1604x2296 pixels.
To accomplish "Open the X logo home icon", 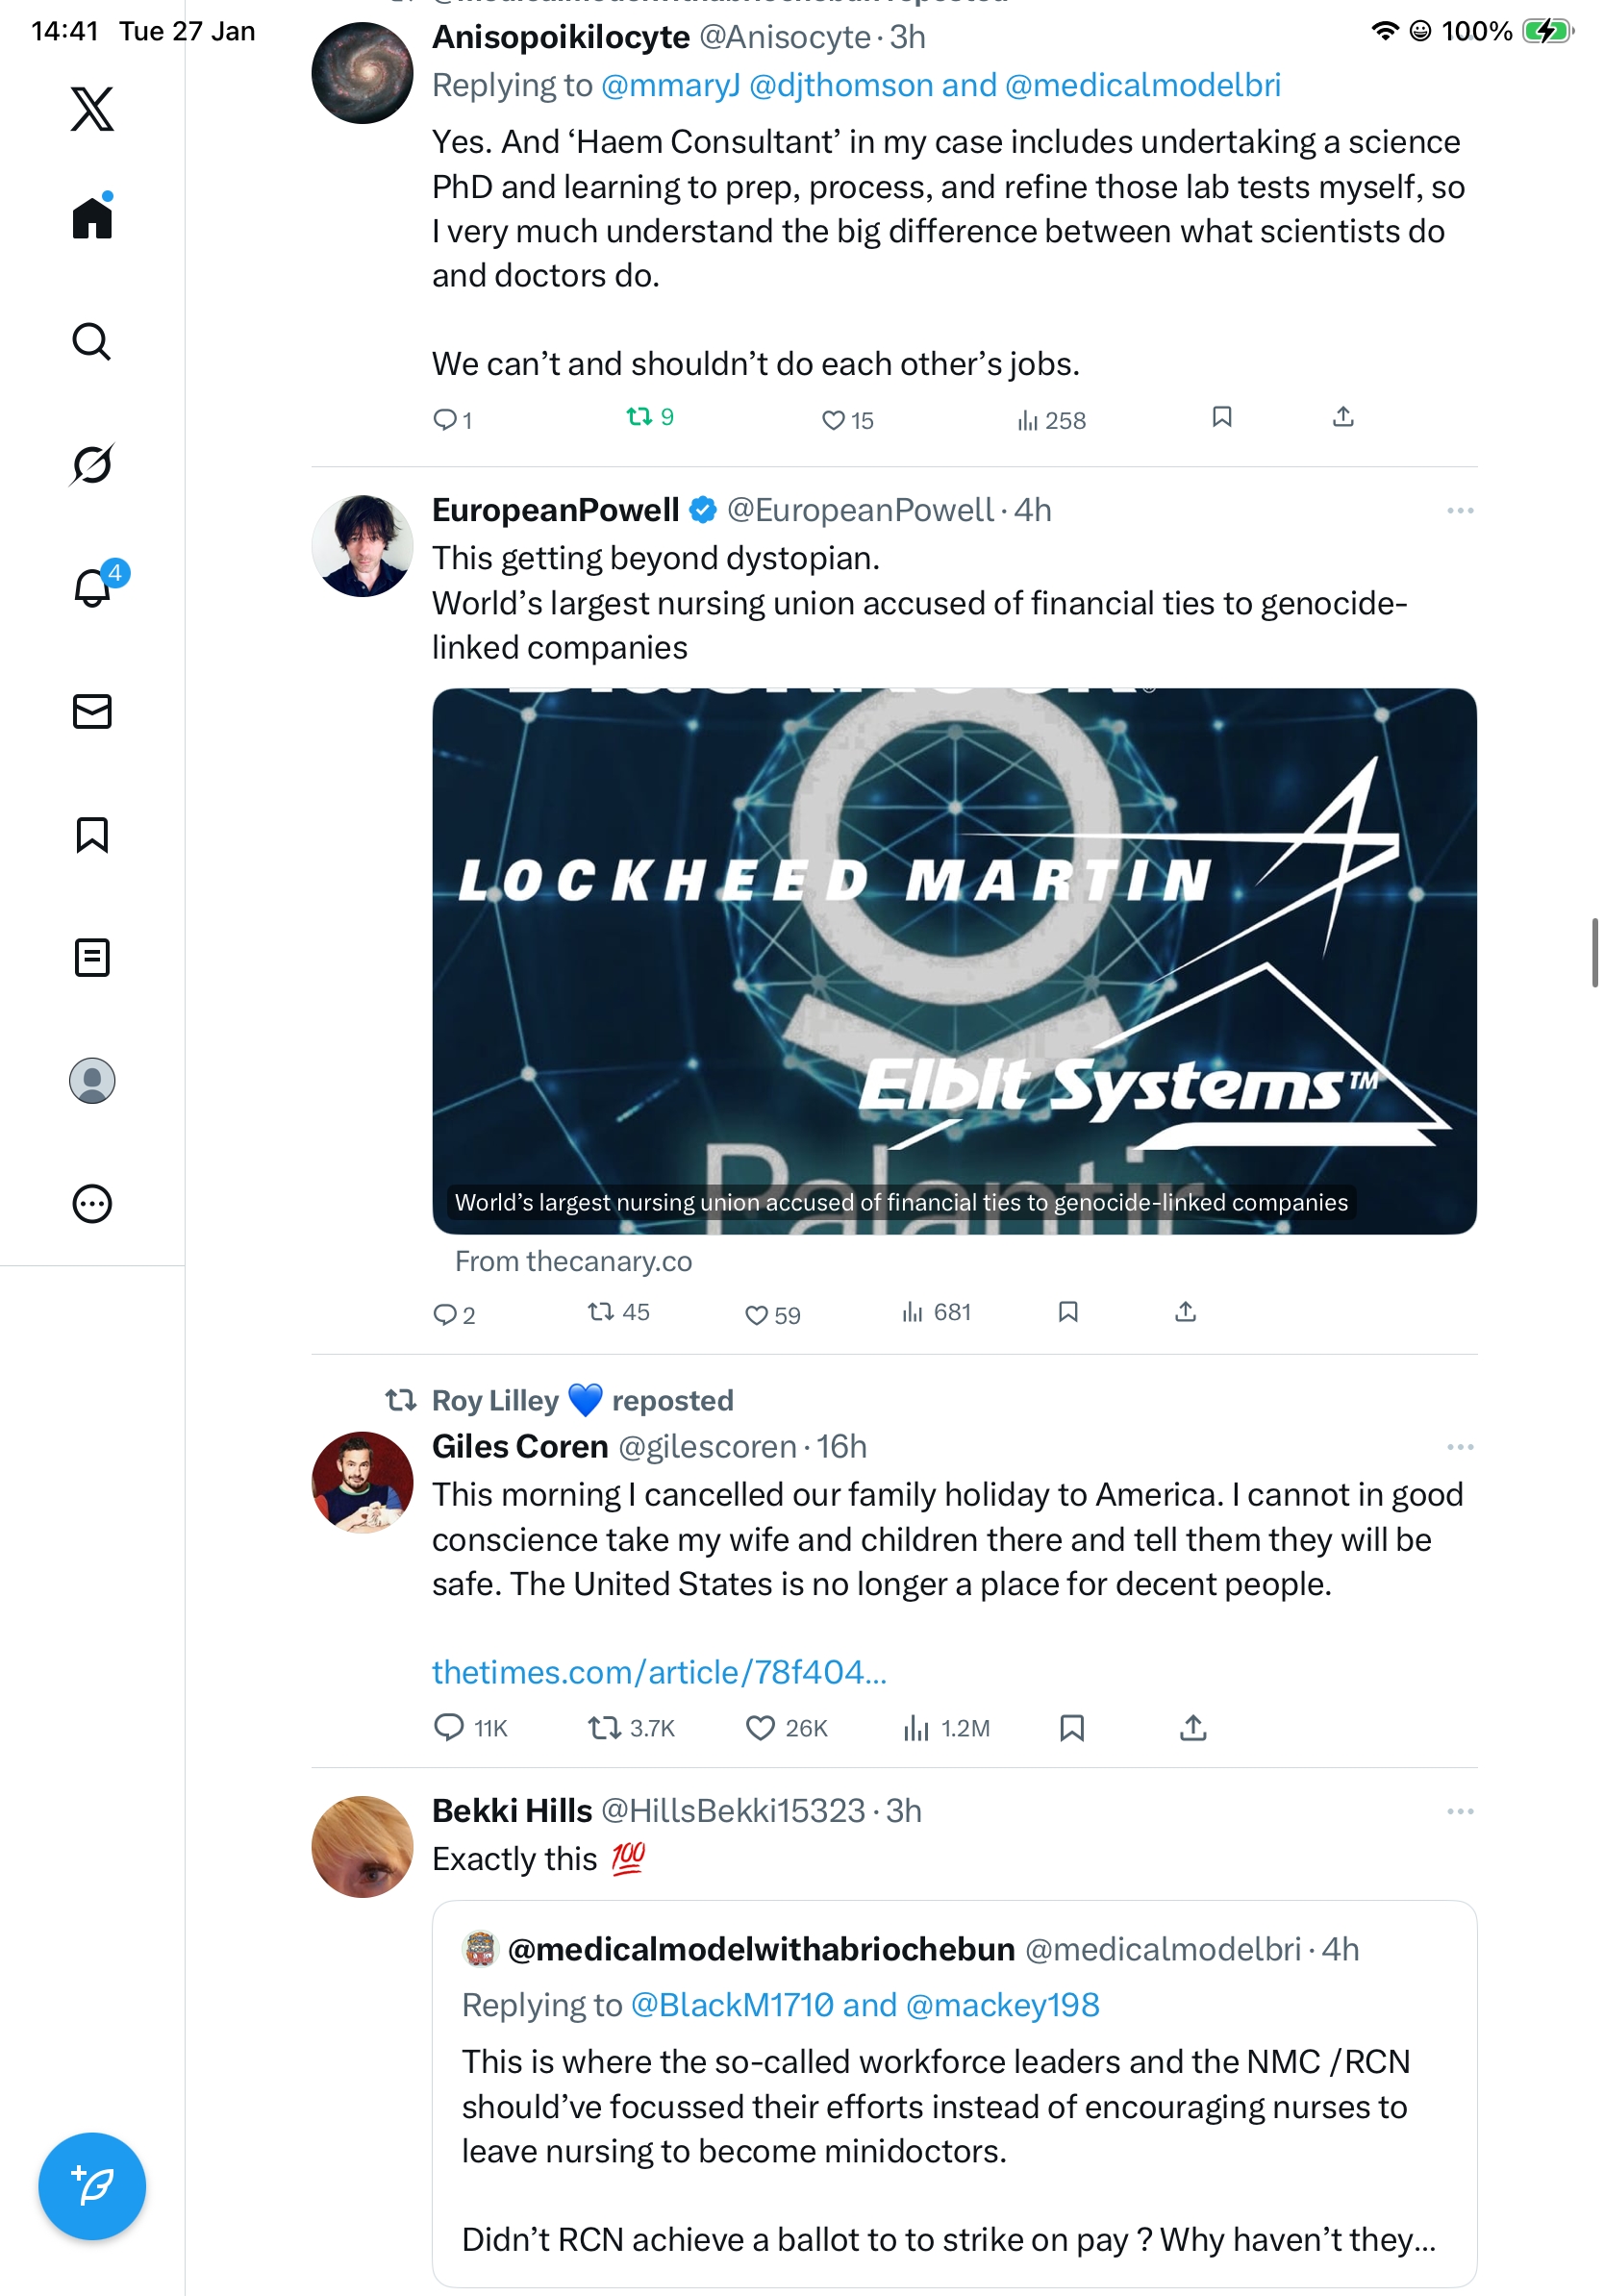I will [x=92, y=108].
